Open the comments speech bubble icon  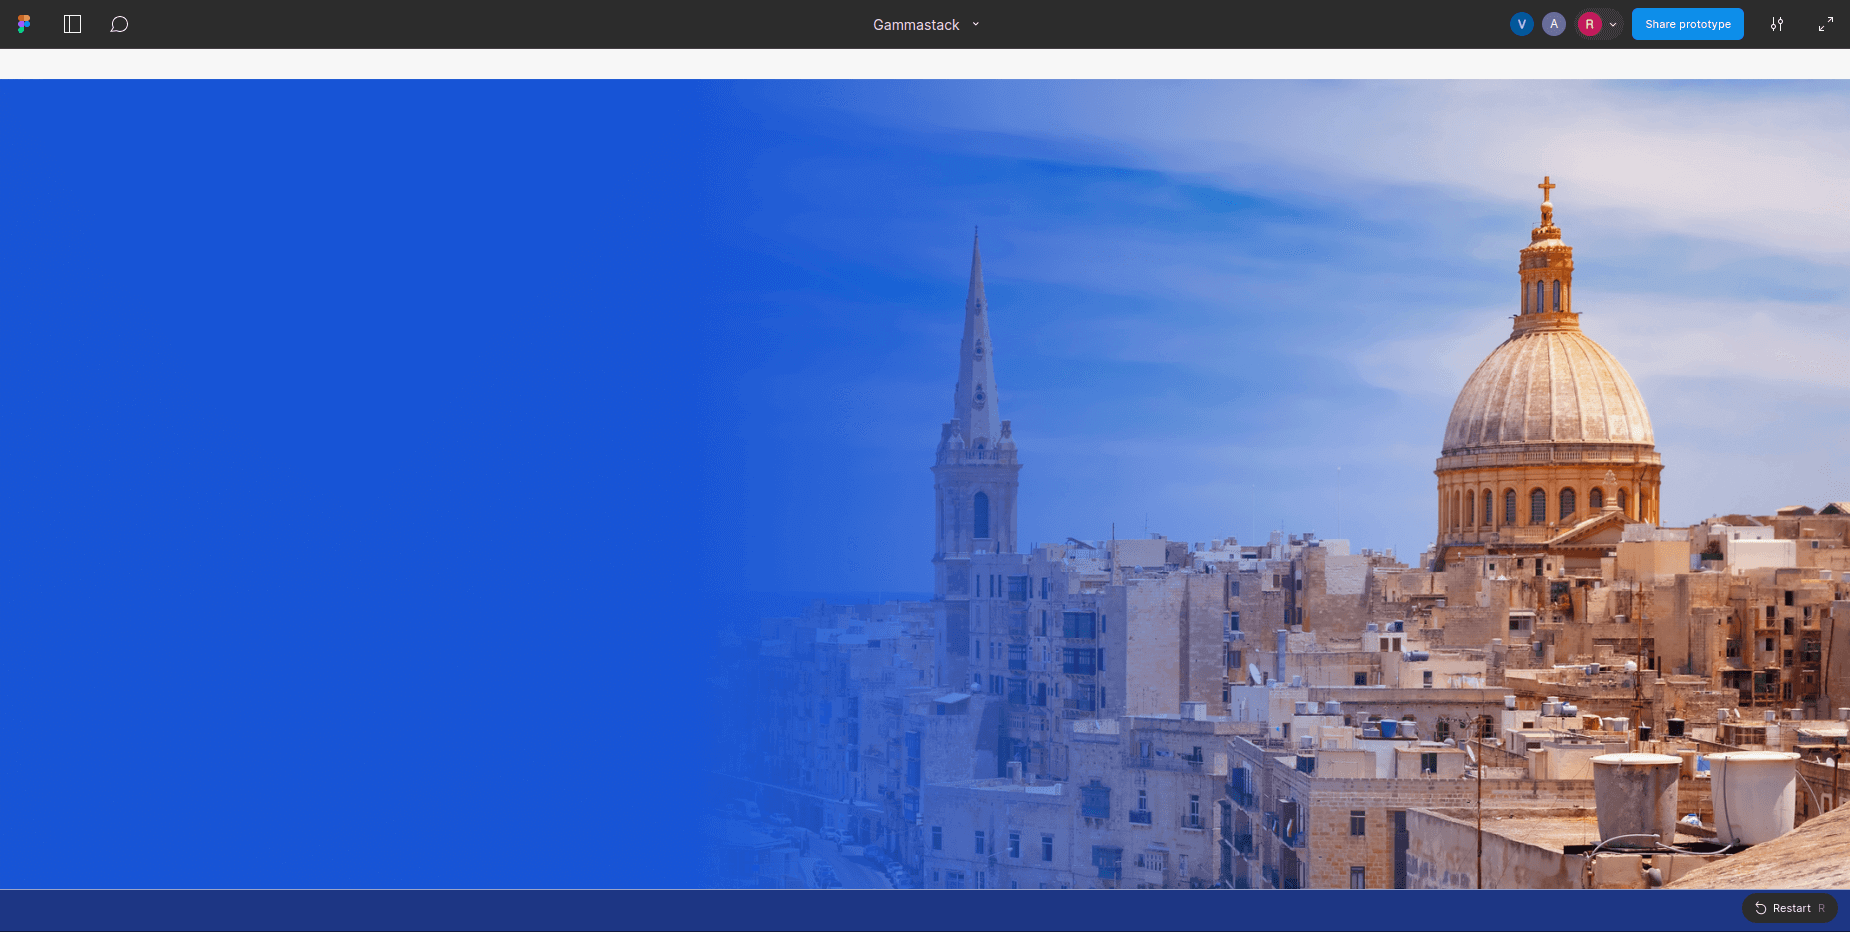119,24
